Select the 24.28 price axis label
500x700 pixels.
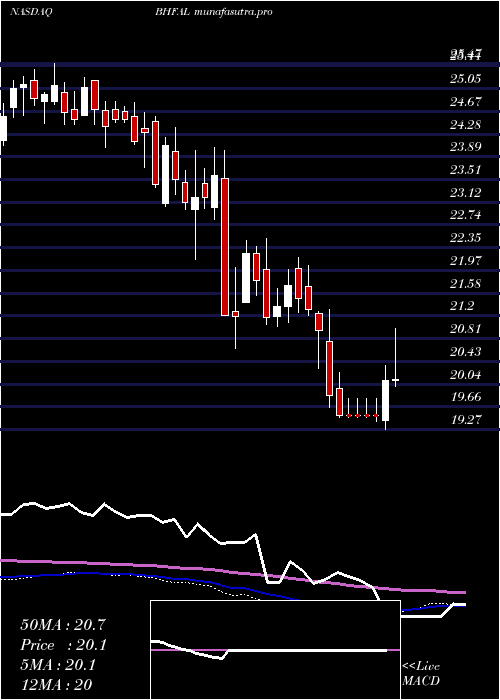click(466, 125)
